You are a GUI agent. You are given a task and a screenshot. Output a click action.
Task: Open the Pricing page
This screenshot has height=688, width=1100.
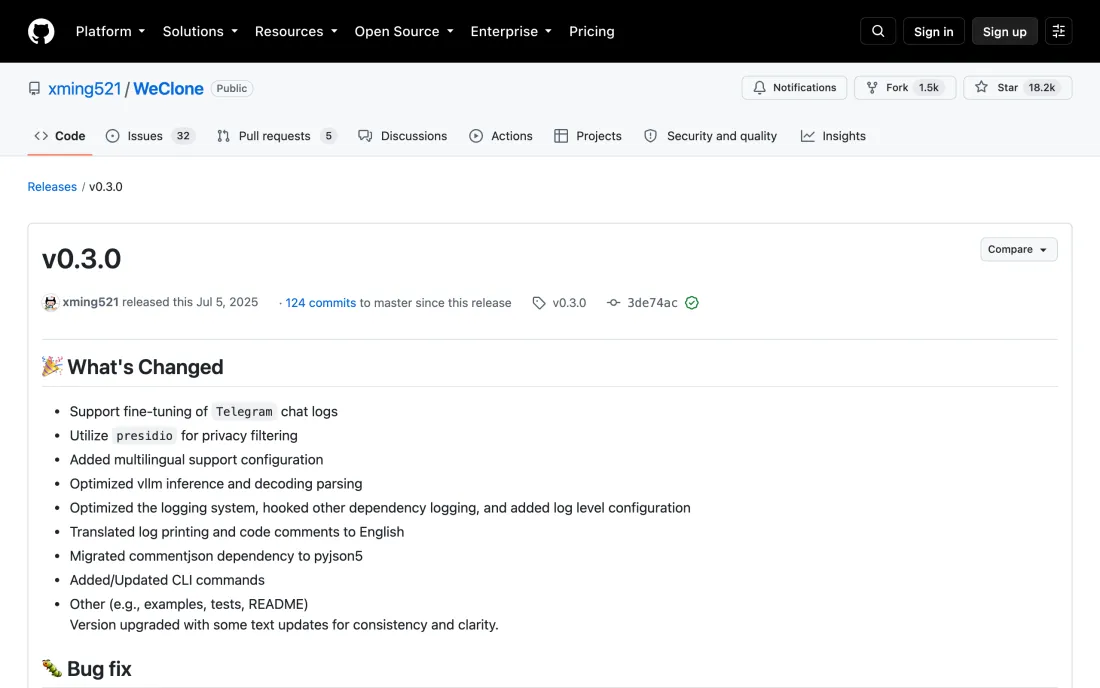point(591,32)
